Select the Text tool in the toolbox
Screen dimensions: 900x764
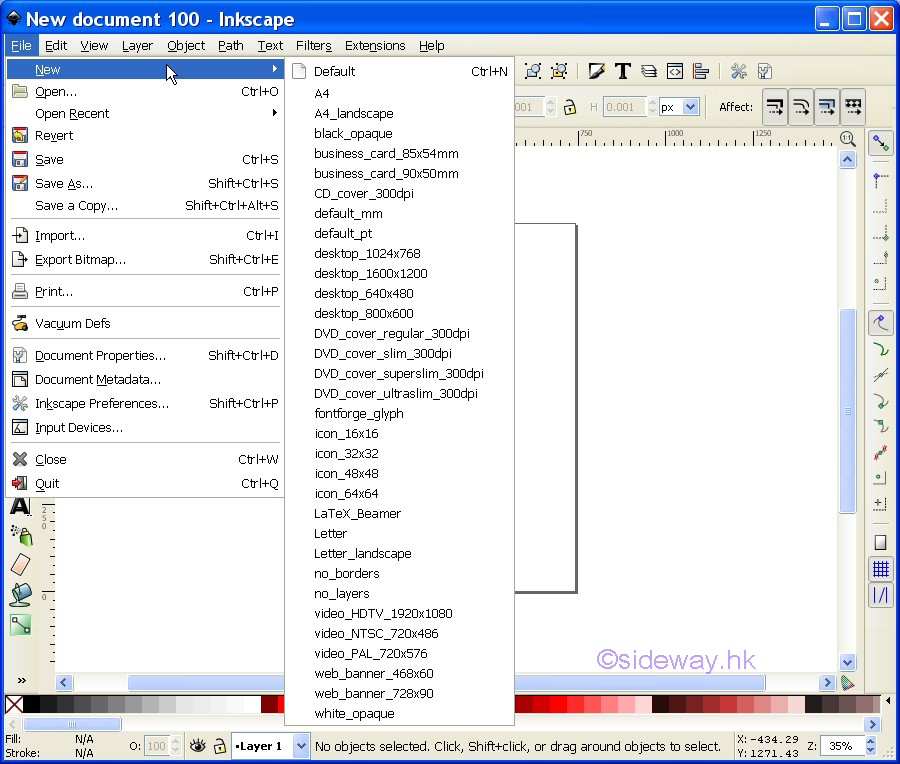click(20, 506)
